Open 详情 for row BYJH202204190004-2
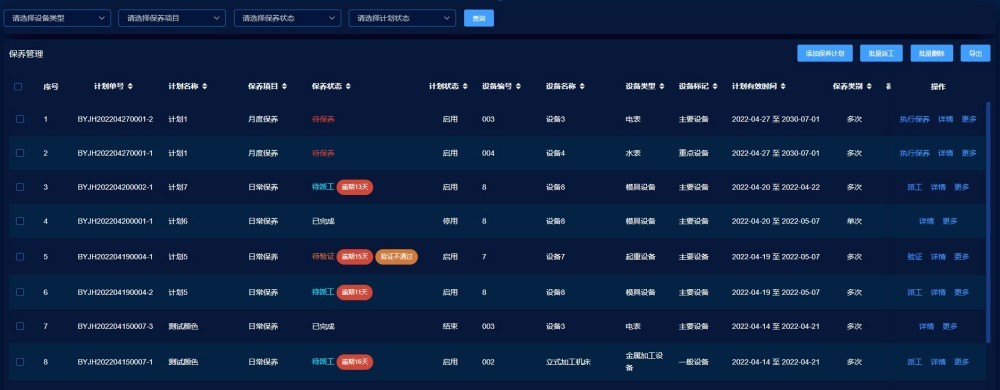The image size is (1000, 390). pyautogui.click(x=938, y=292)
